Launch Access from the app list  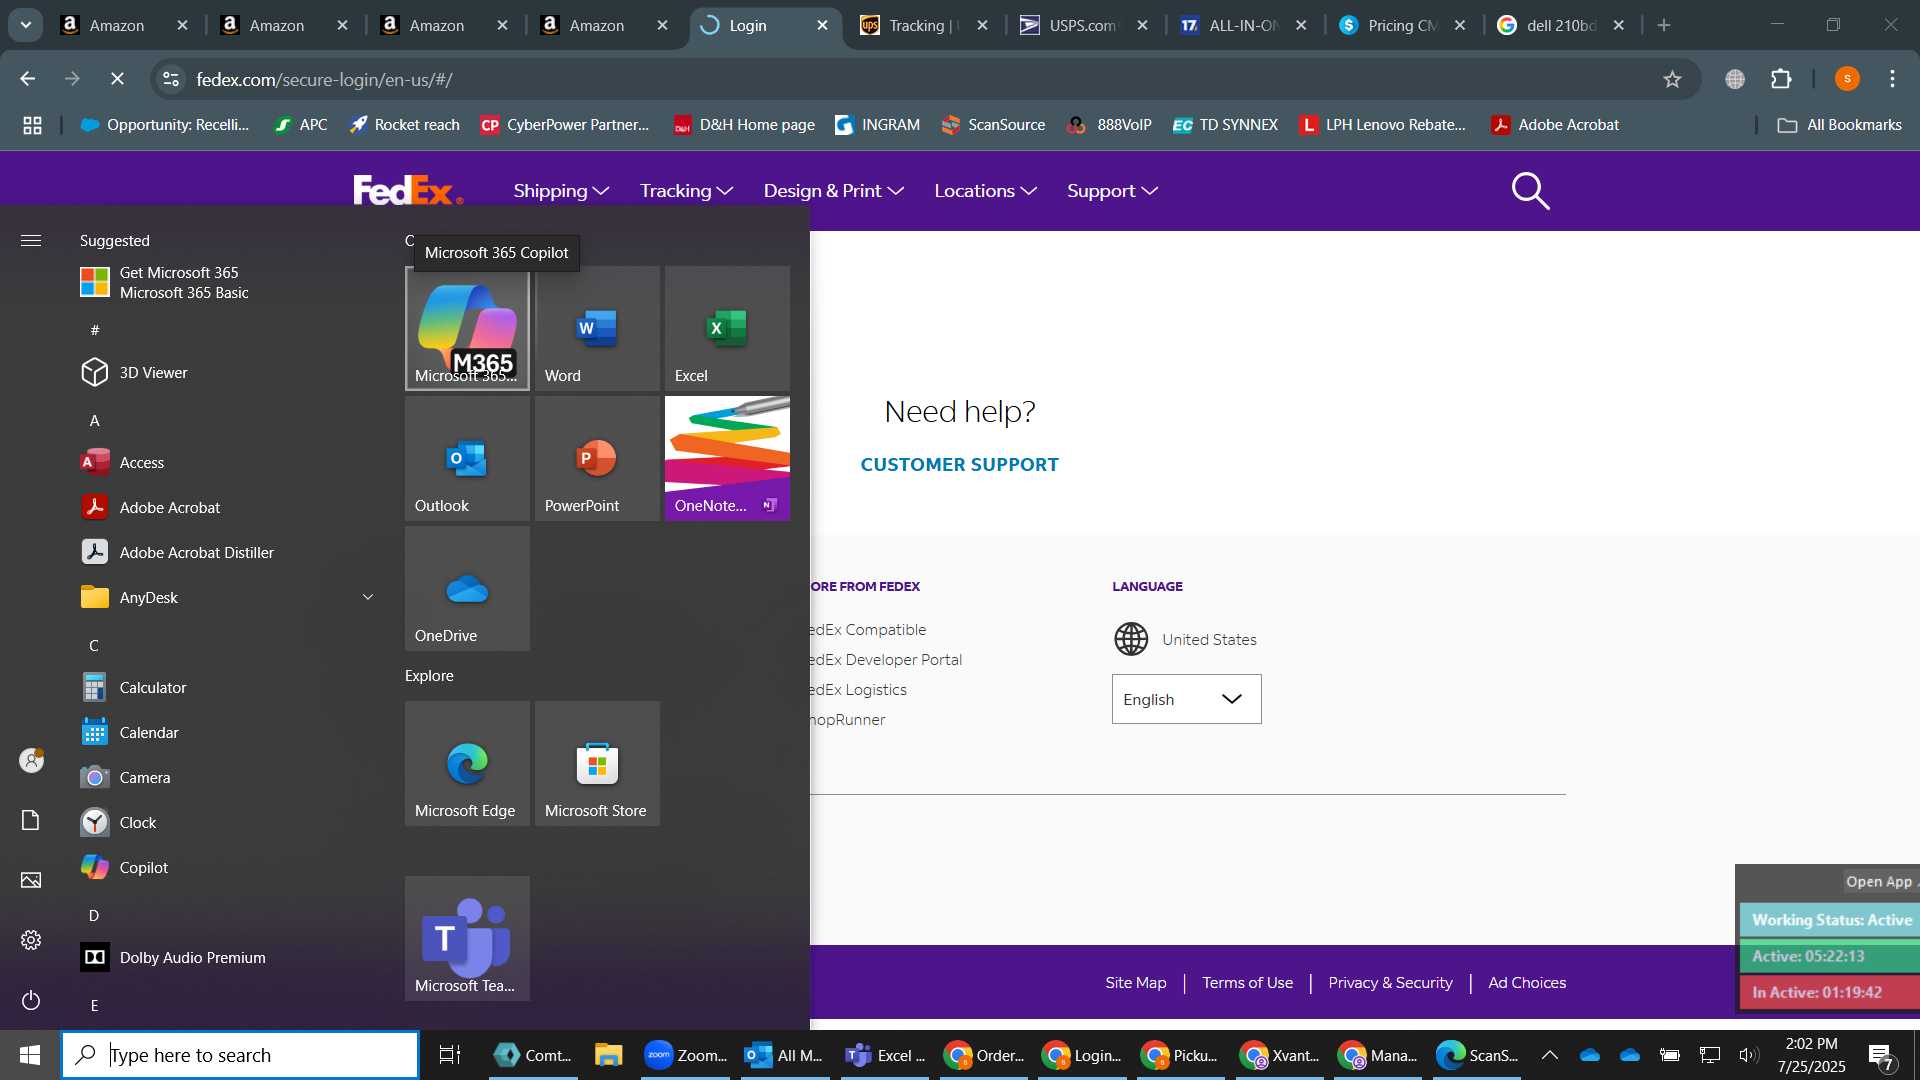point(230,462)
